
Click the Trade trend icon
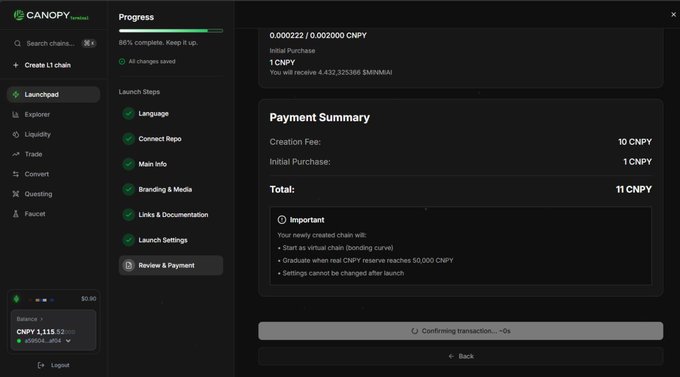tap(16, 154)
